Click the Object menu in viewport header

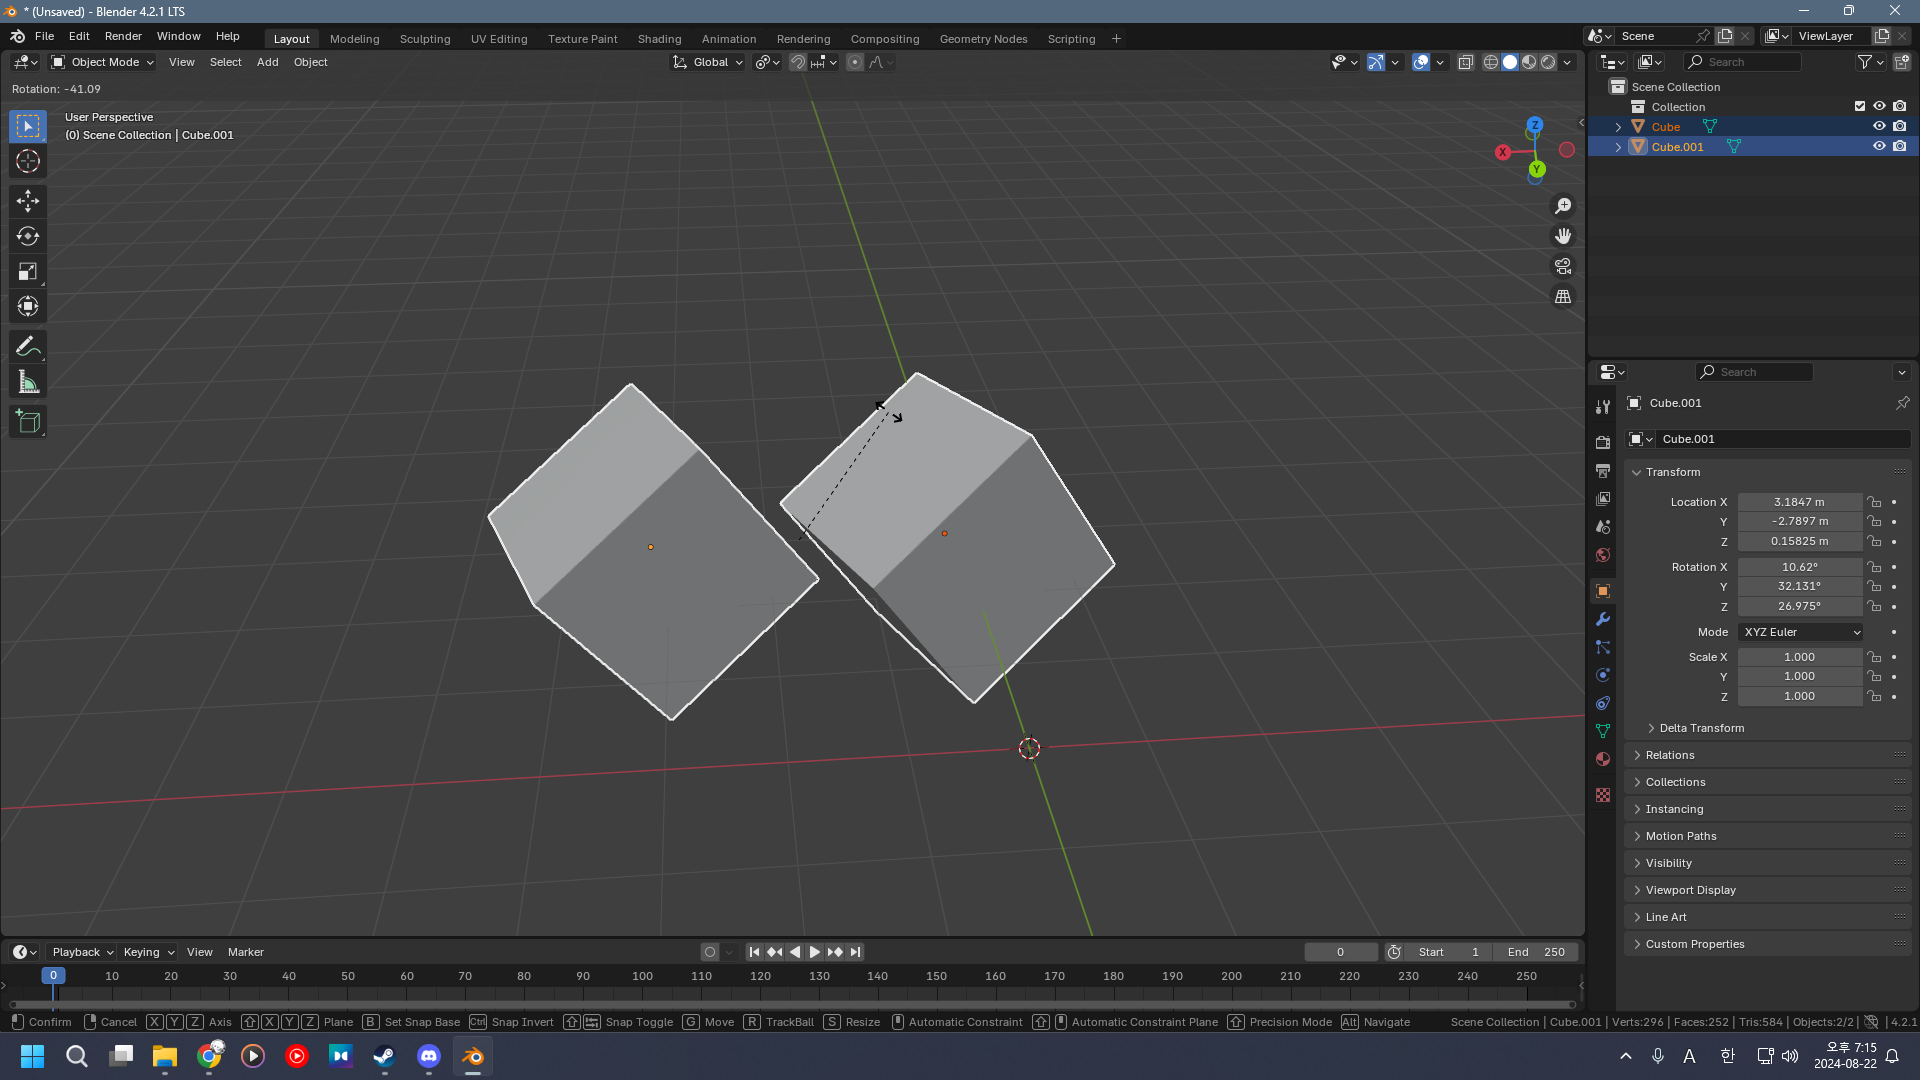click(310, 62)
